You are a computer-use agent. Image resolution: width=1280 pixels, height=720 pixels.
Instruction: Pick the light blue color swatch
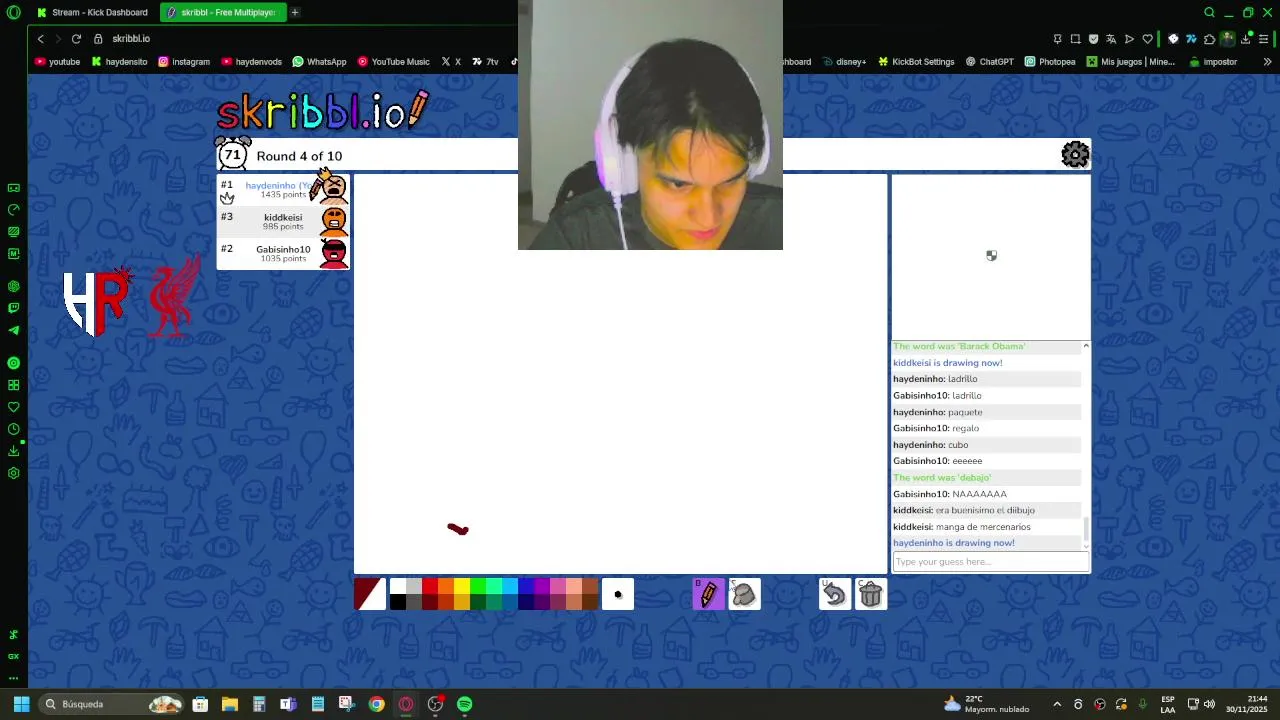(510, 586)
